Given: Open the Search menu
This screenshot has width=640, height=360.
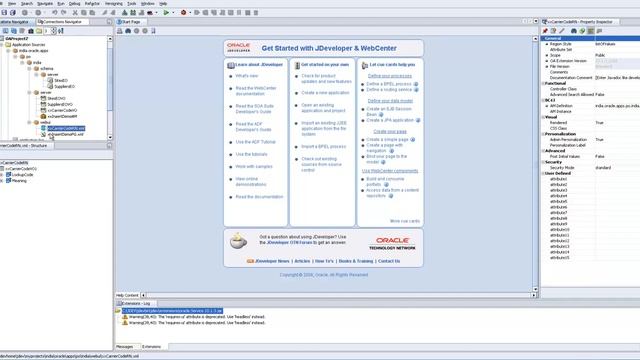Looking at the screenshot, I should coord(27,3).
